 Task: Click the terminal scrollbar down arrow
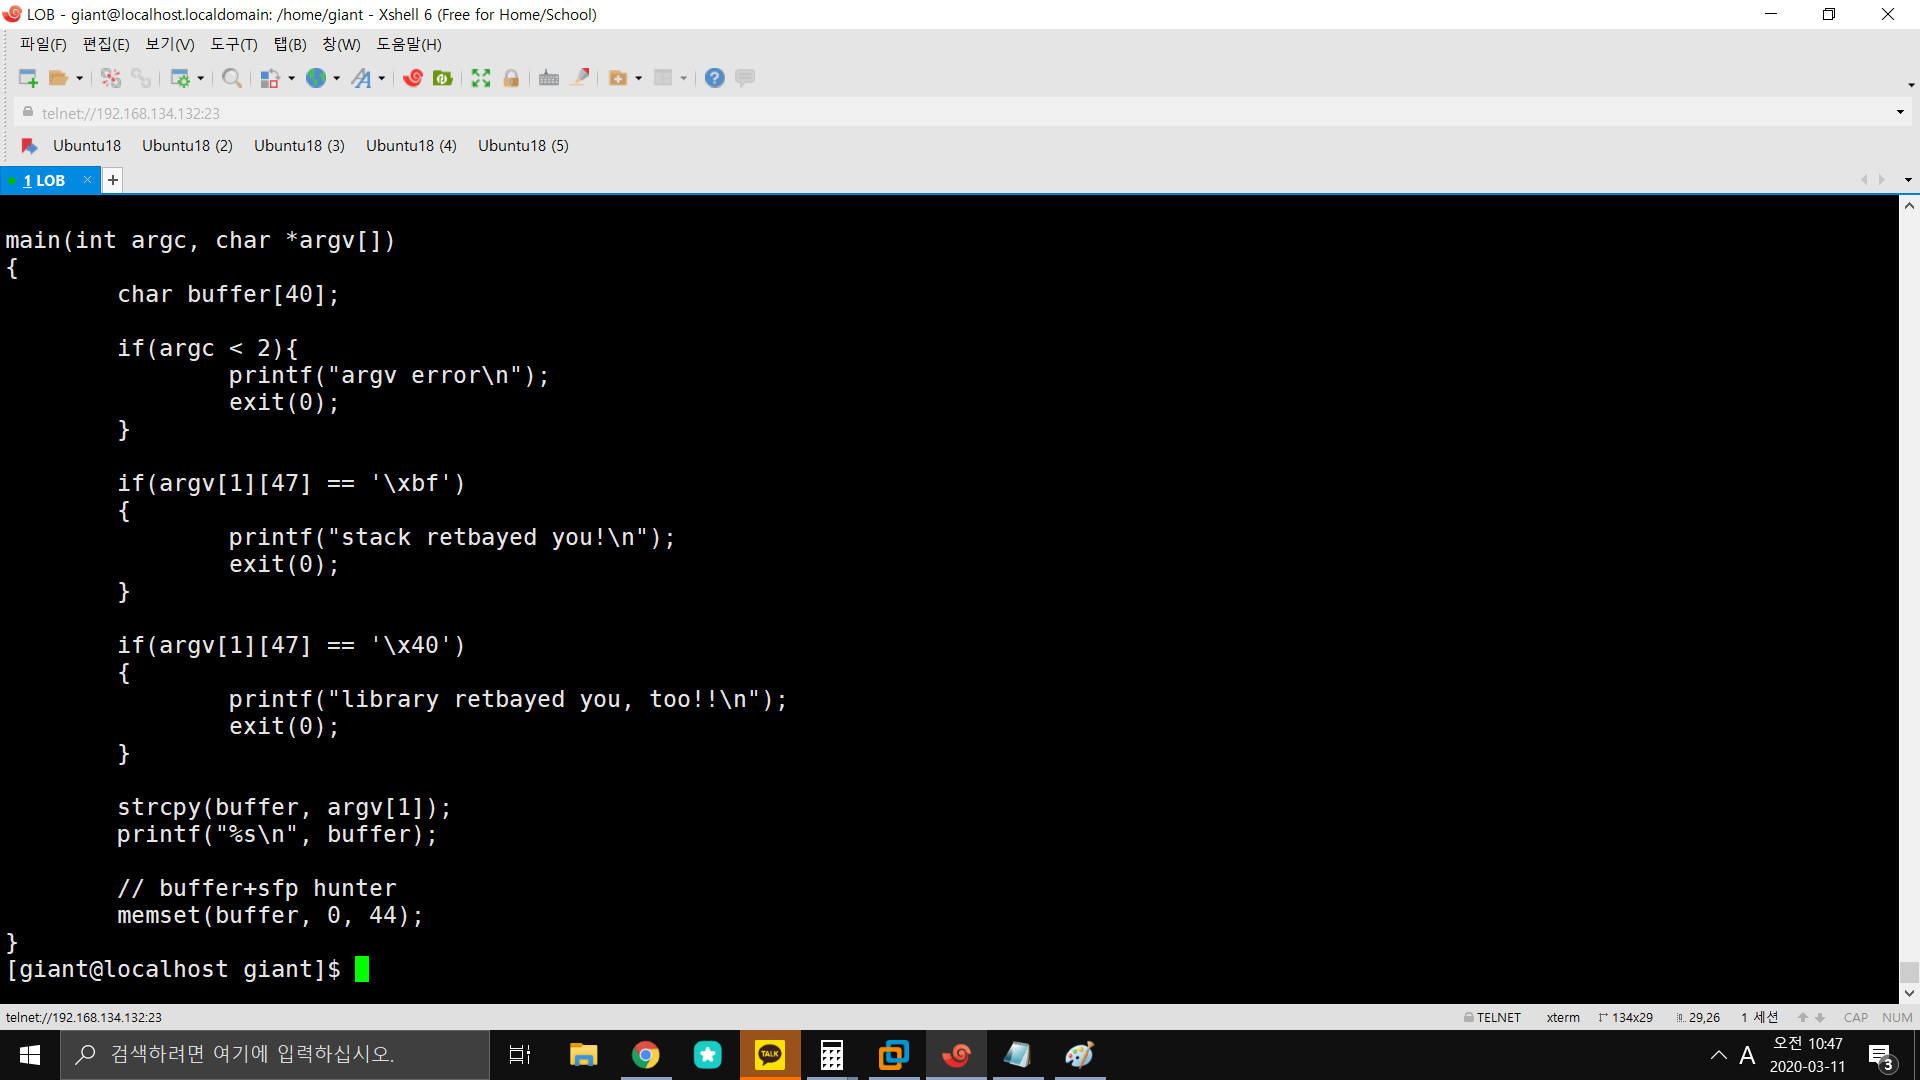tap(1909, 993)
